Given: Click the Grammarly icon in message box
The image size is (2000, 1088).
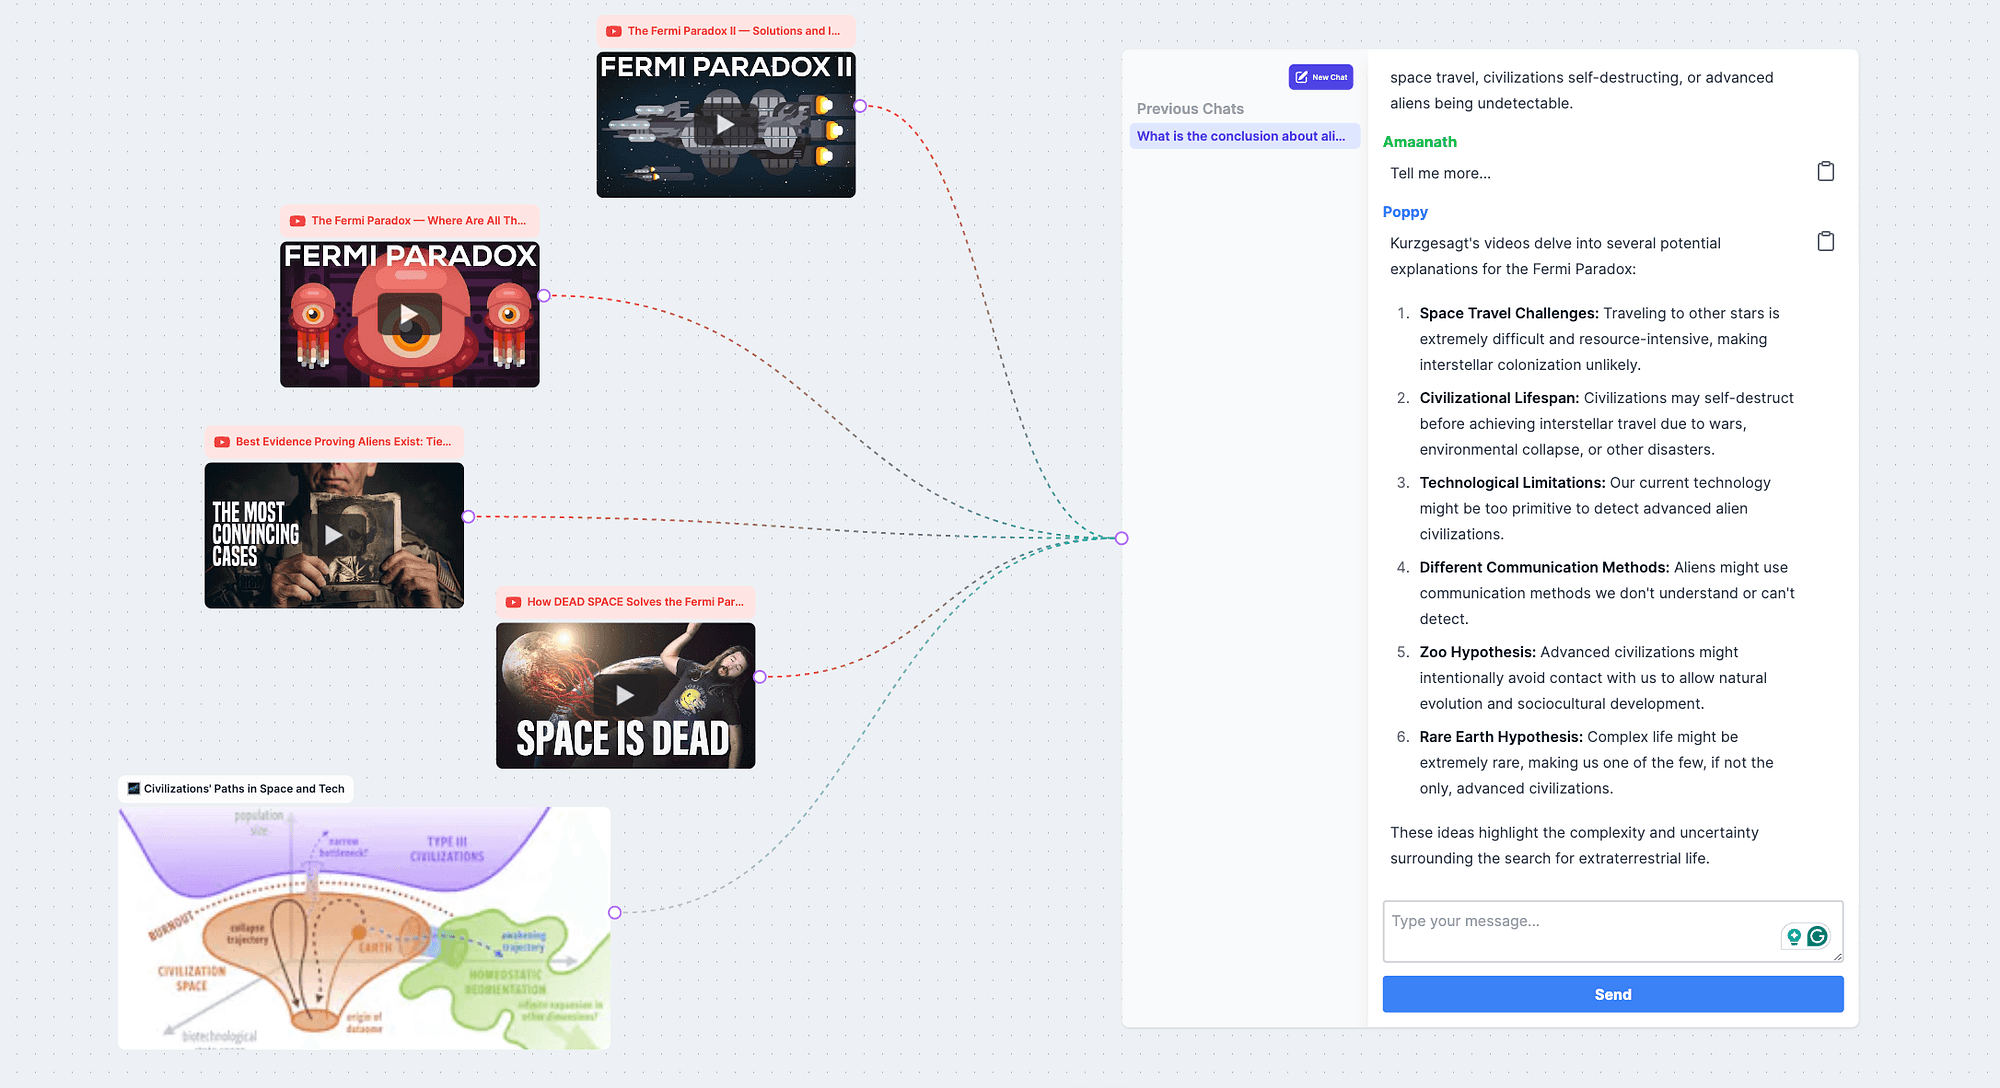Looking at the screenshot, I should point(1818,936).
